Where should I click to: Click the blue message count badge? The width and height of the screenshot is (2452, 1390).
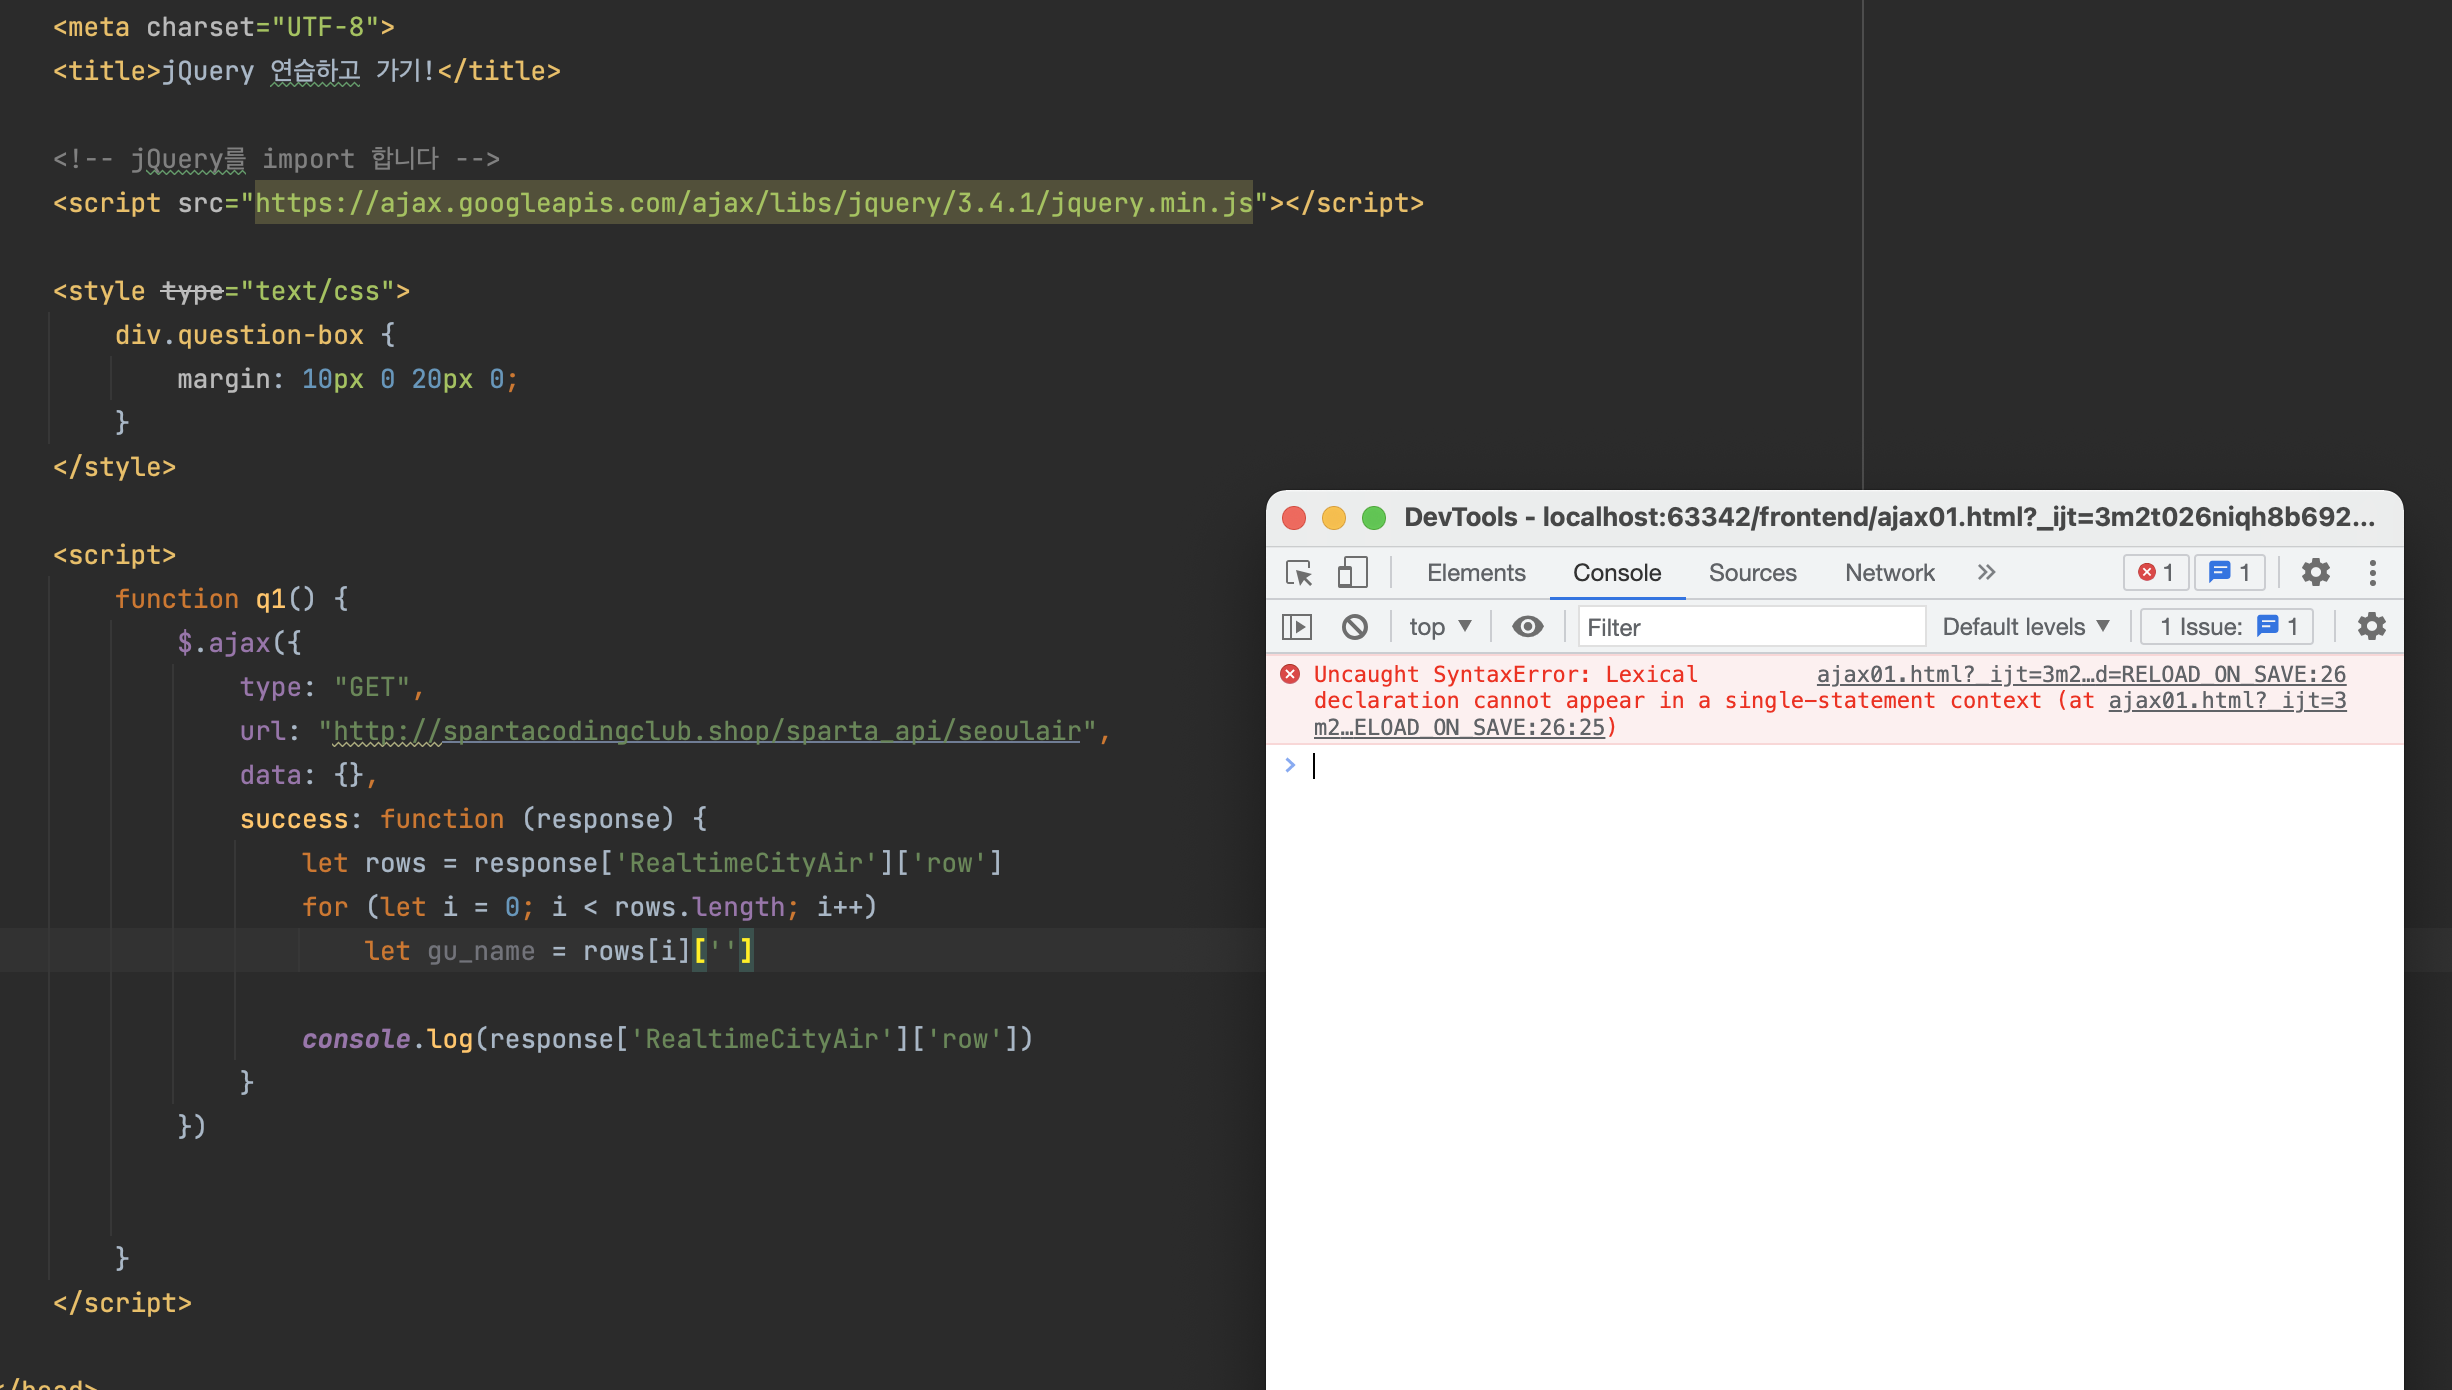pos(2230,572)
